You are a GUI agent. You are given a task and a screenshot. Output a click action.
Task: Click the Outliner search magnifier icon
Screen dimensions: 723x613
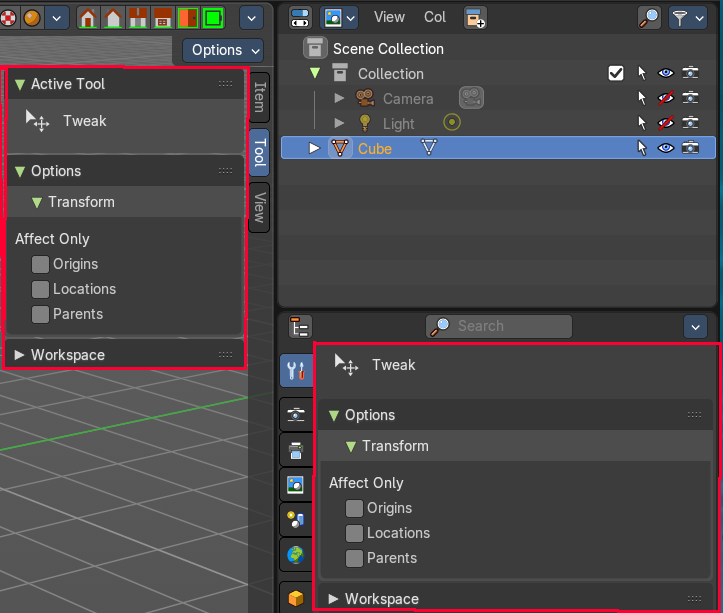649,18
